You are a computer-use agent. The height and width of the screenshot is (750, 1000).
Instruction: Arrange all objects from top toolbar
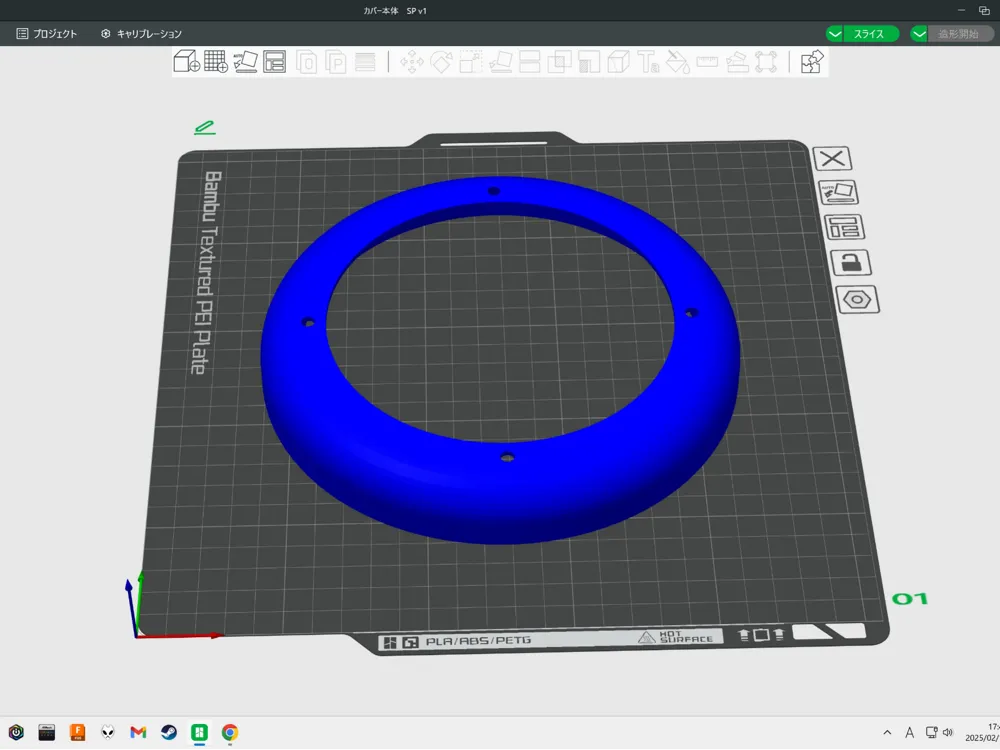click(x=274, y=61)
